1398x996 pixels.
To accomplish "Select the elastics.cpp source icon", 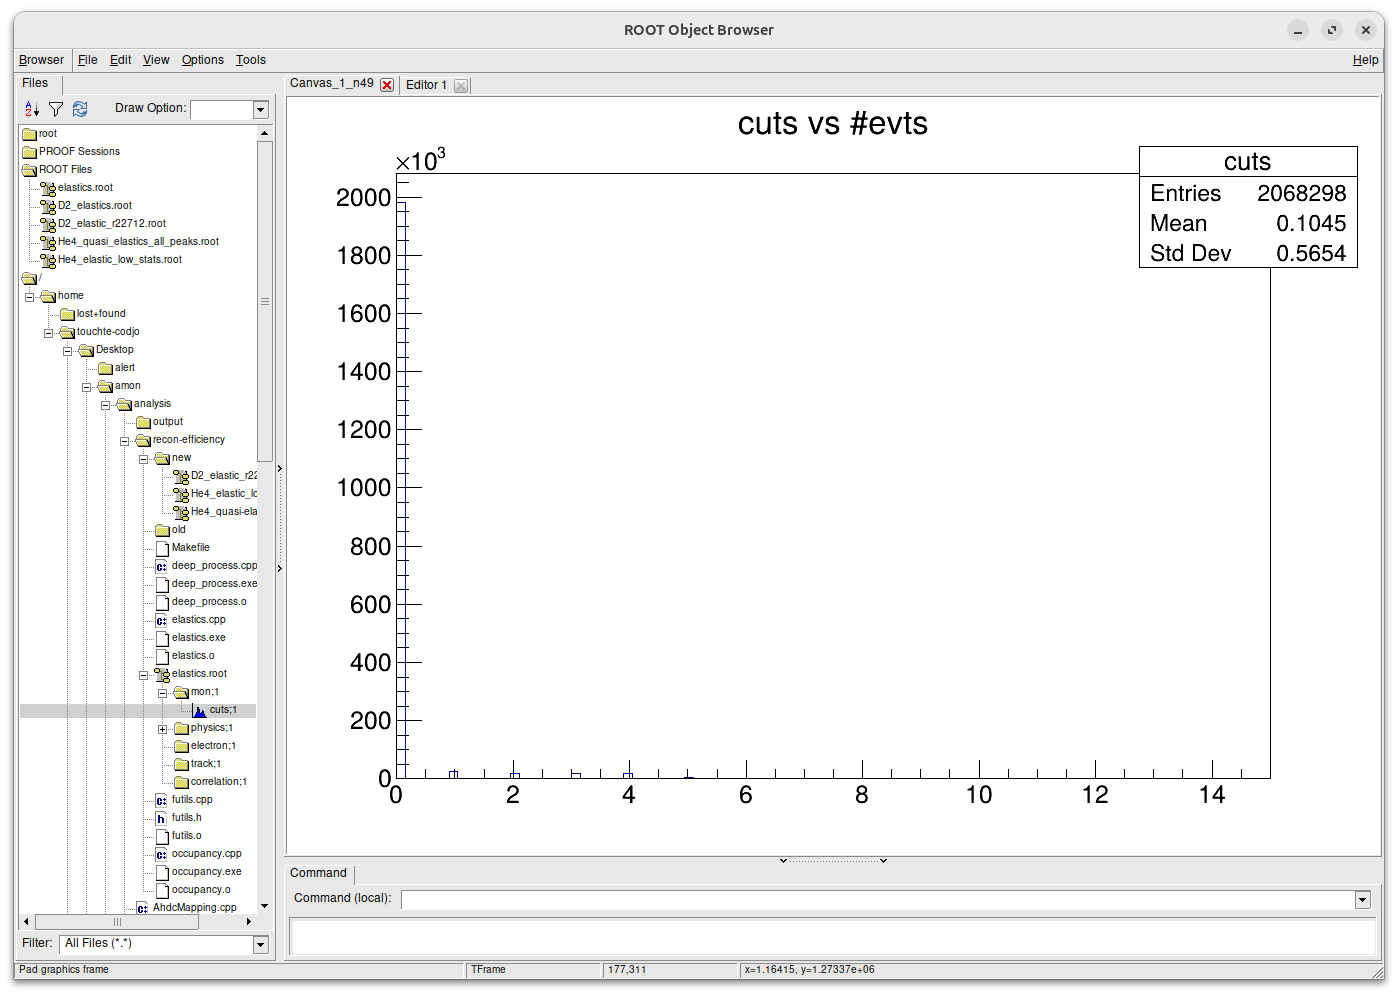I will point(162,620).
